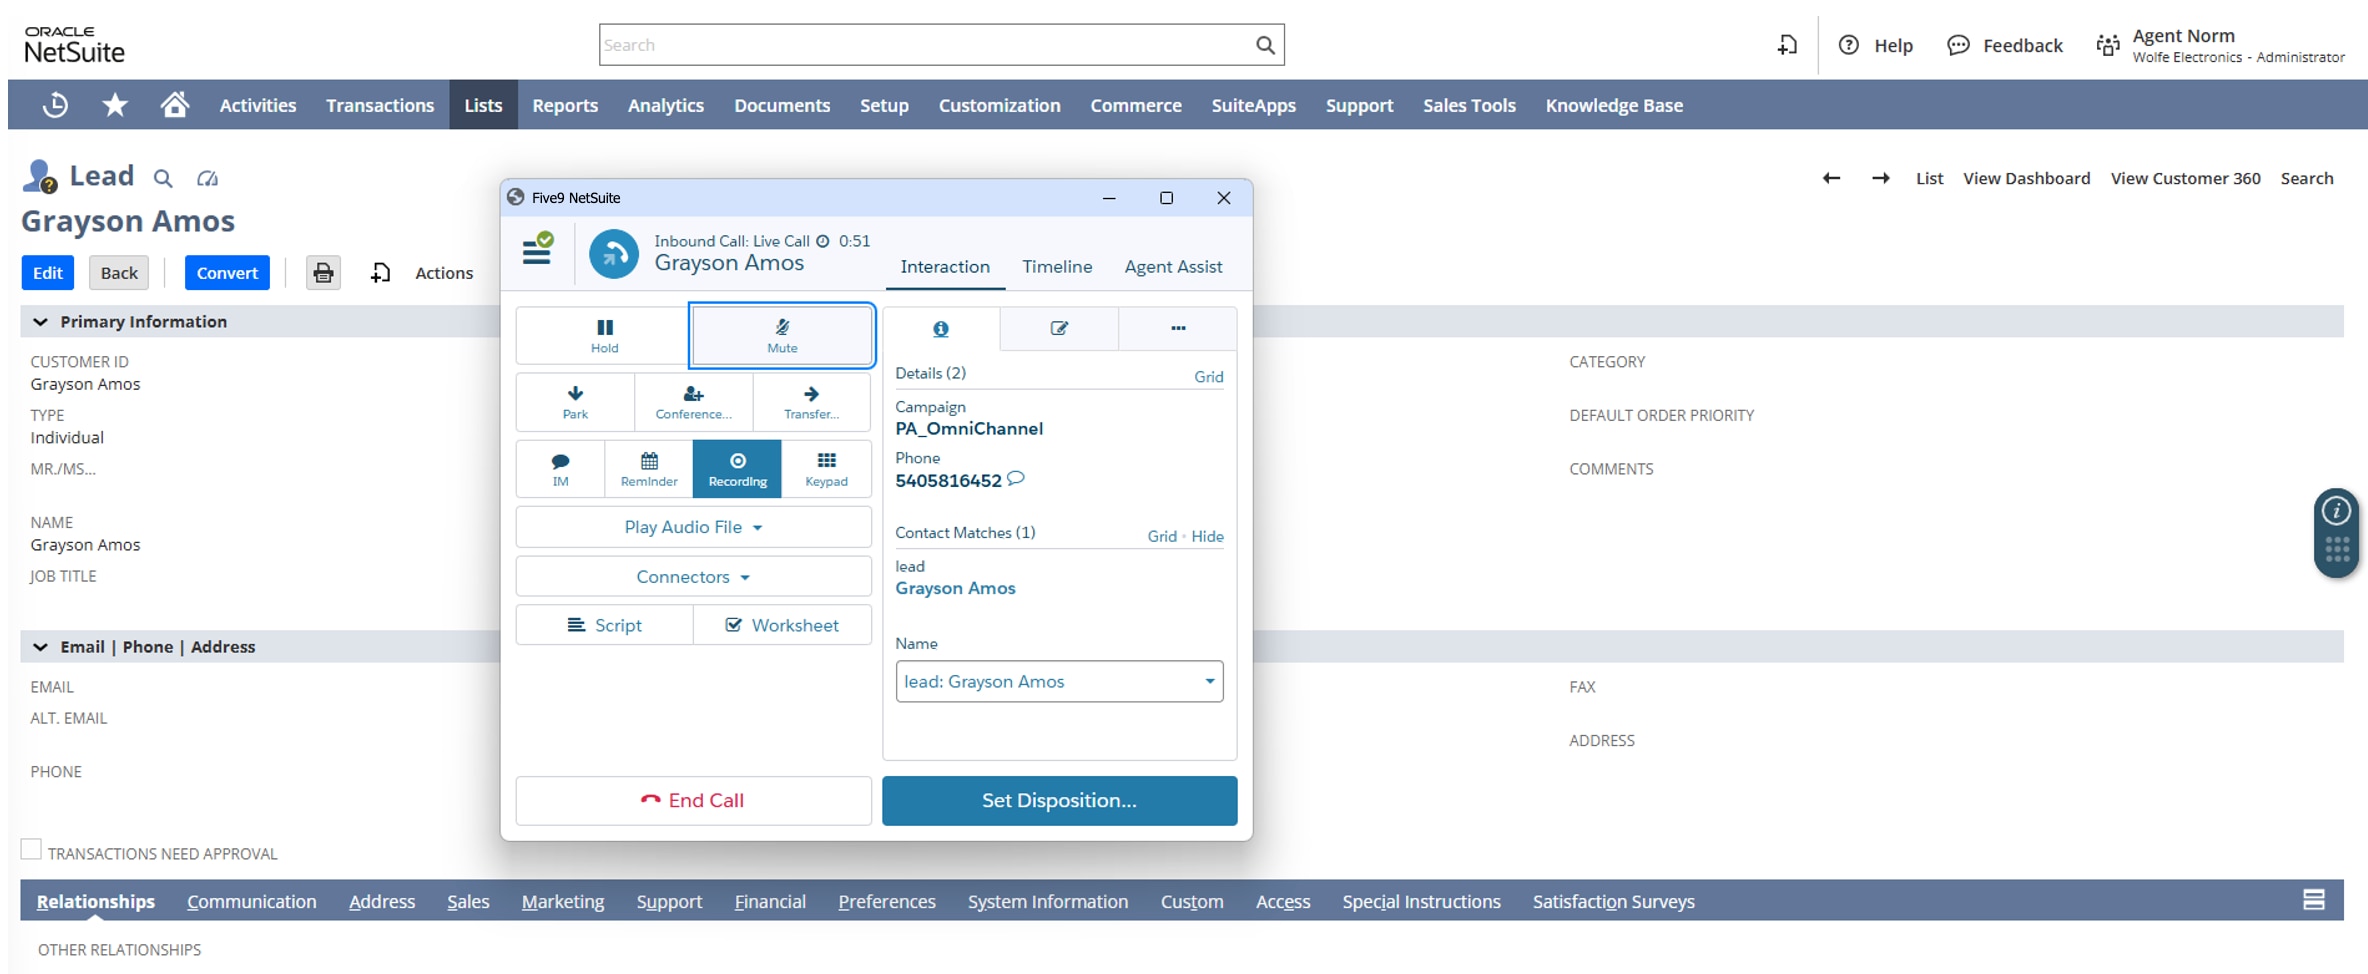Click the Recent Records clock icon

click(x=56, y=105)
